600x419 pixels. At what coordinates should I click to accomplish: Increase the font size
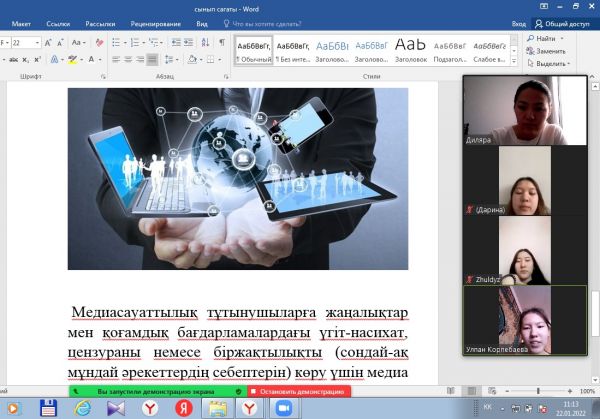[x=47, y=43]
